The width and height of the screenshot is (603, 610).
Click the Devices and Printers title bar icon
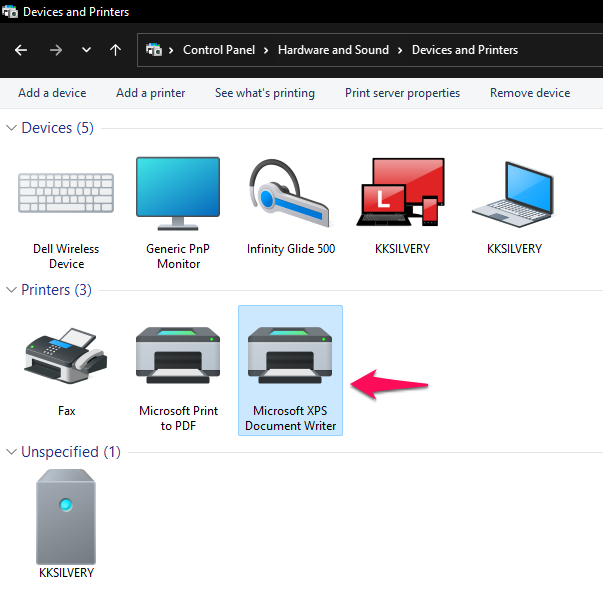pyautogui.click(x=9, y=12)
